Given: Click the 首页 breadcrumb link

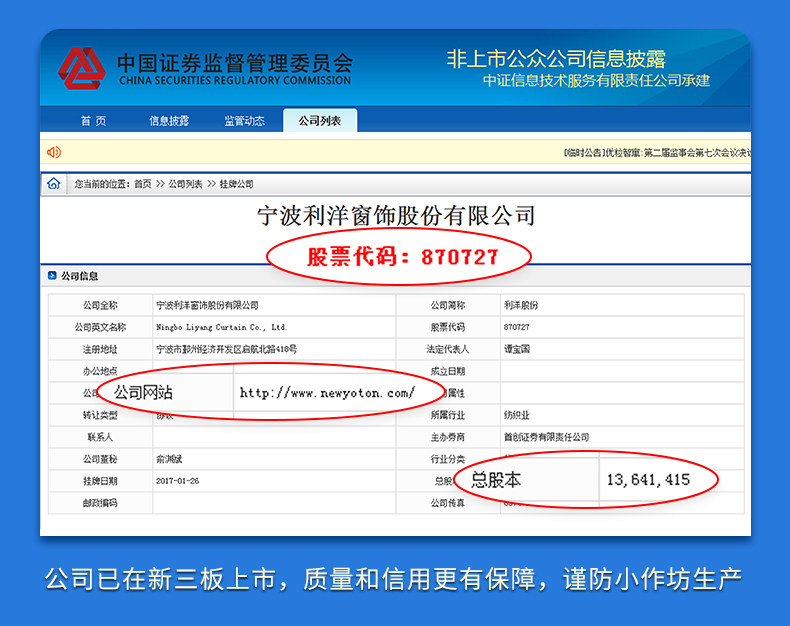Looking at the screenshot, I should 143,184.
